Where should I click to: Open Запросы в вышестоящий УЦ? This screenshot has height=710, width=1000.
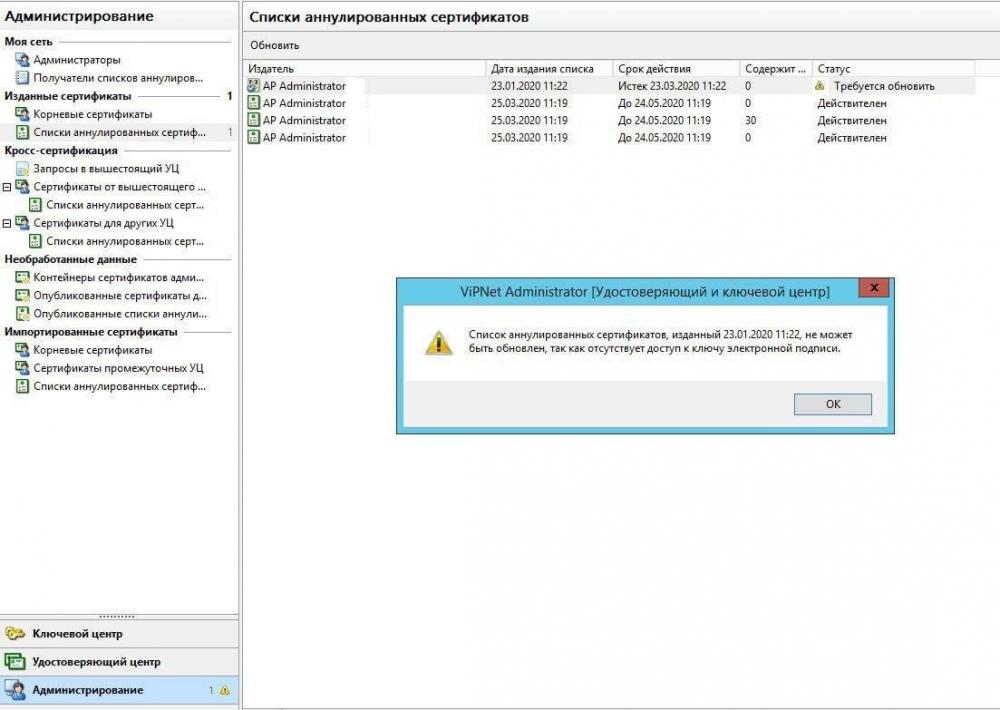click(x=106, y=168)
